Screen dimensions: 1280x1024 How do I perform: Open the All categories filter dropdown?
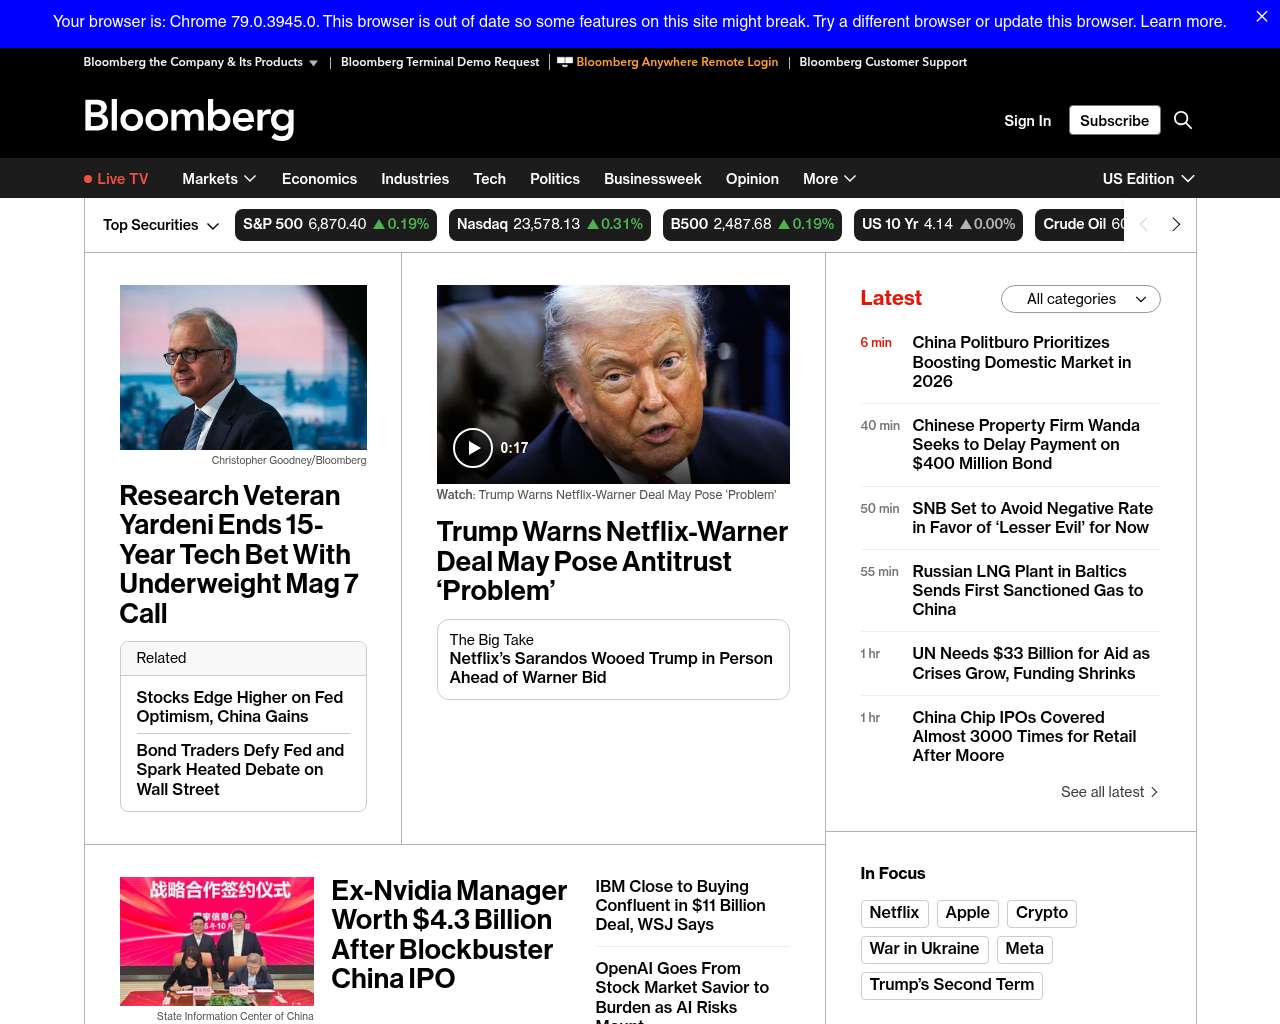pos(1080,299)
